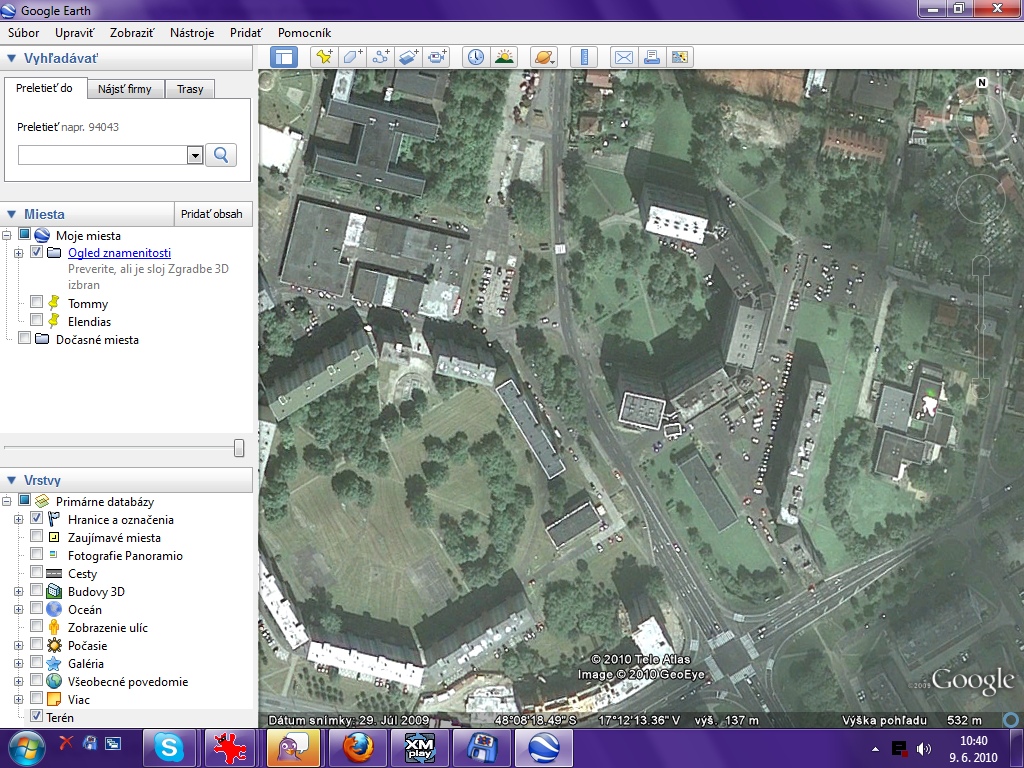Hide the sidebar using toolbar button
Screen dimensions: 1024x768
[x=284, y=57]
